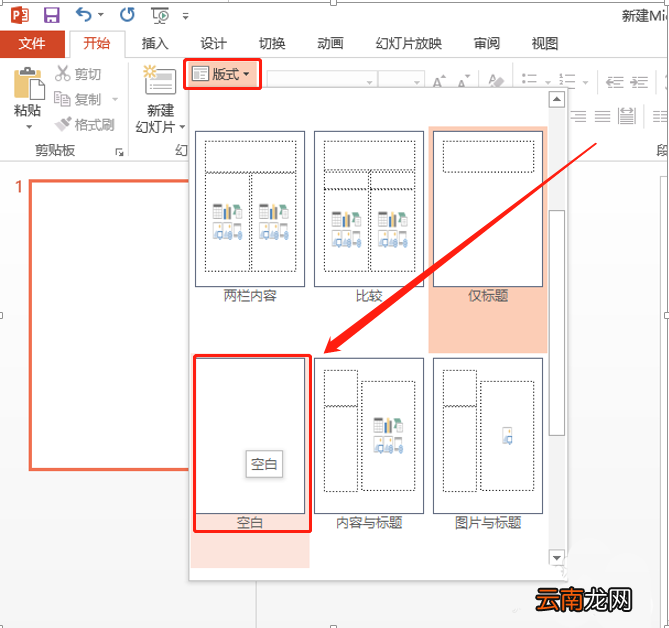
Task: Apply numbered list icon
Action: [567, 80]
